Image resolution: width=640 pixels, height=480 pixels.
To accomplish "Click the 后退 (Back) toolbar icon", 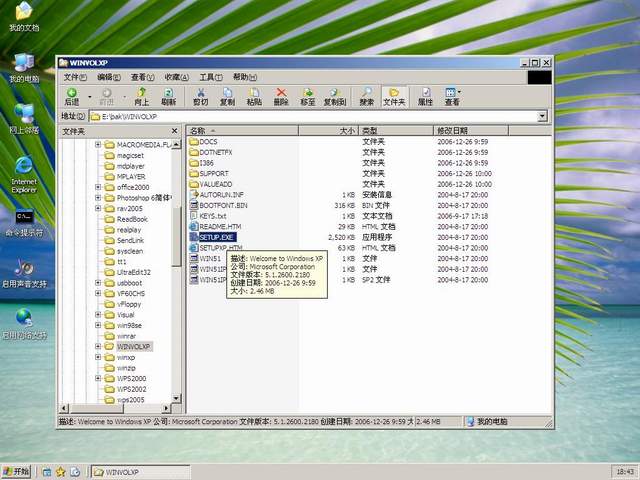I will coord(71,94).
